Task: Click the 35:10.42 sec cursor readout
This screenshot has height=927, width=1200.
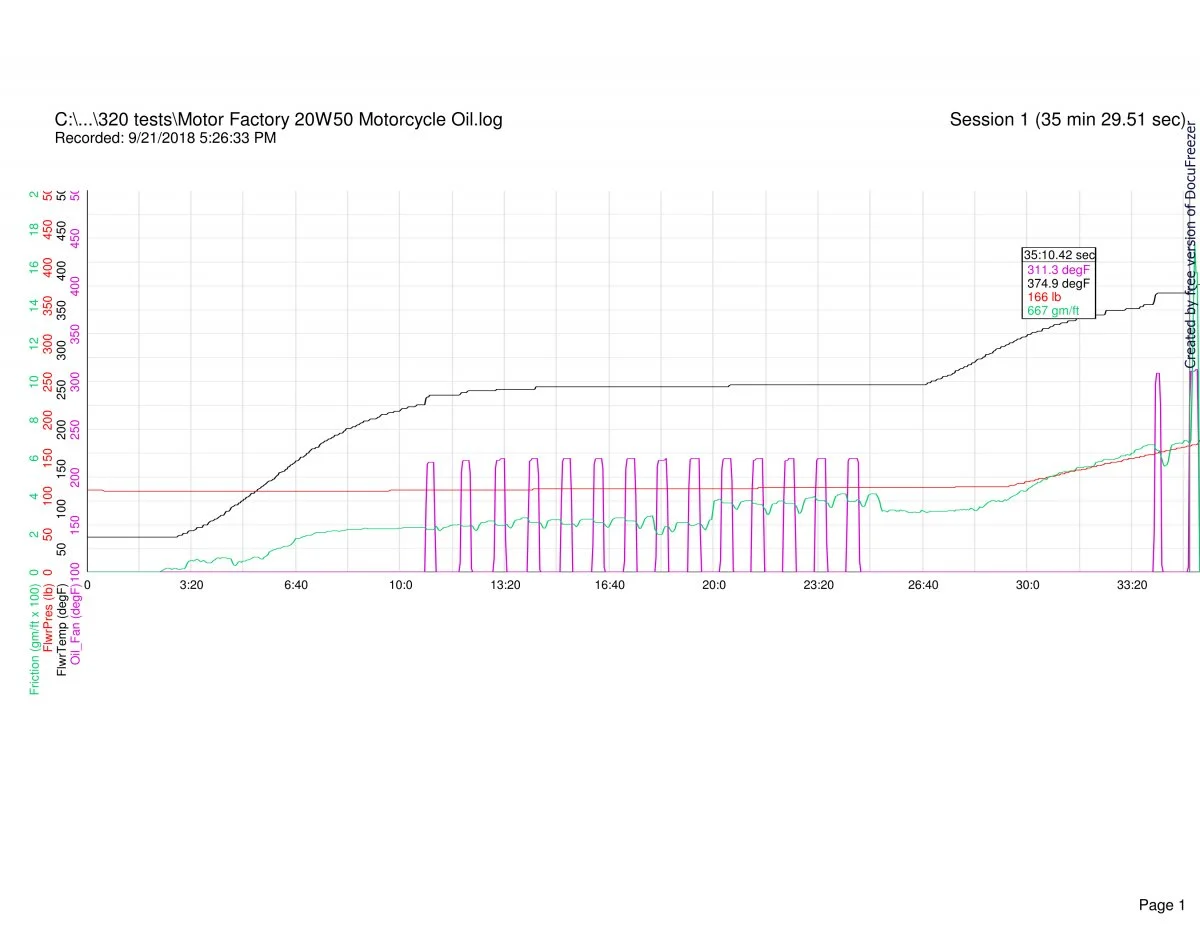Action: tap(1059, 255)
